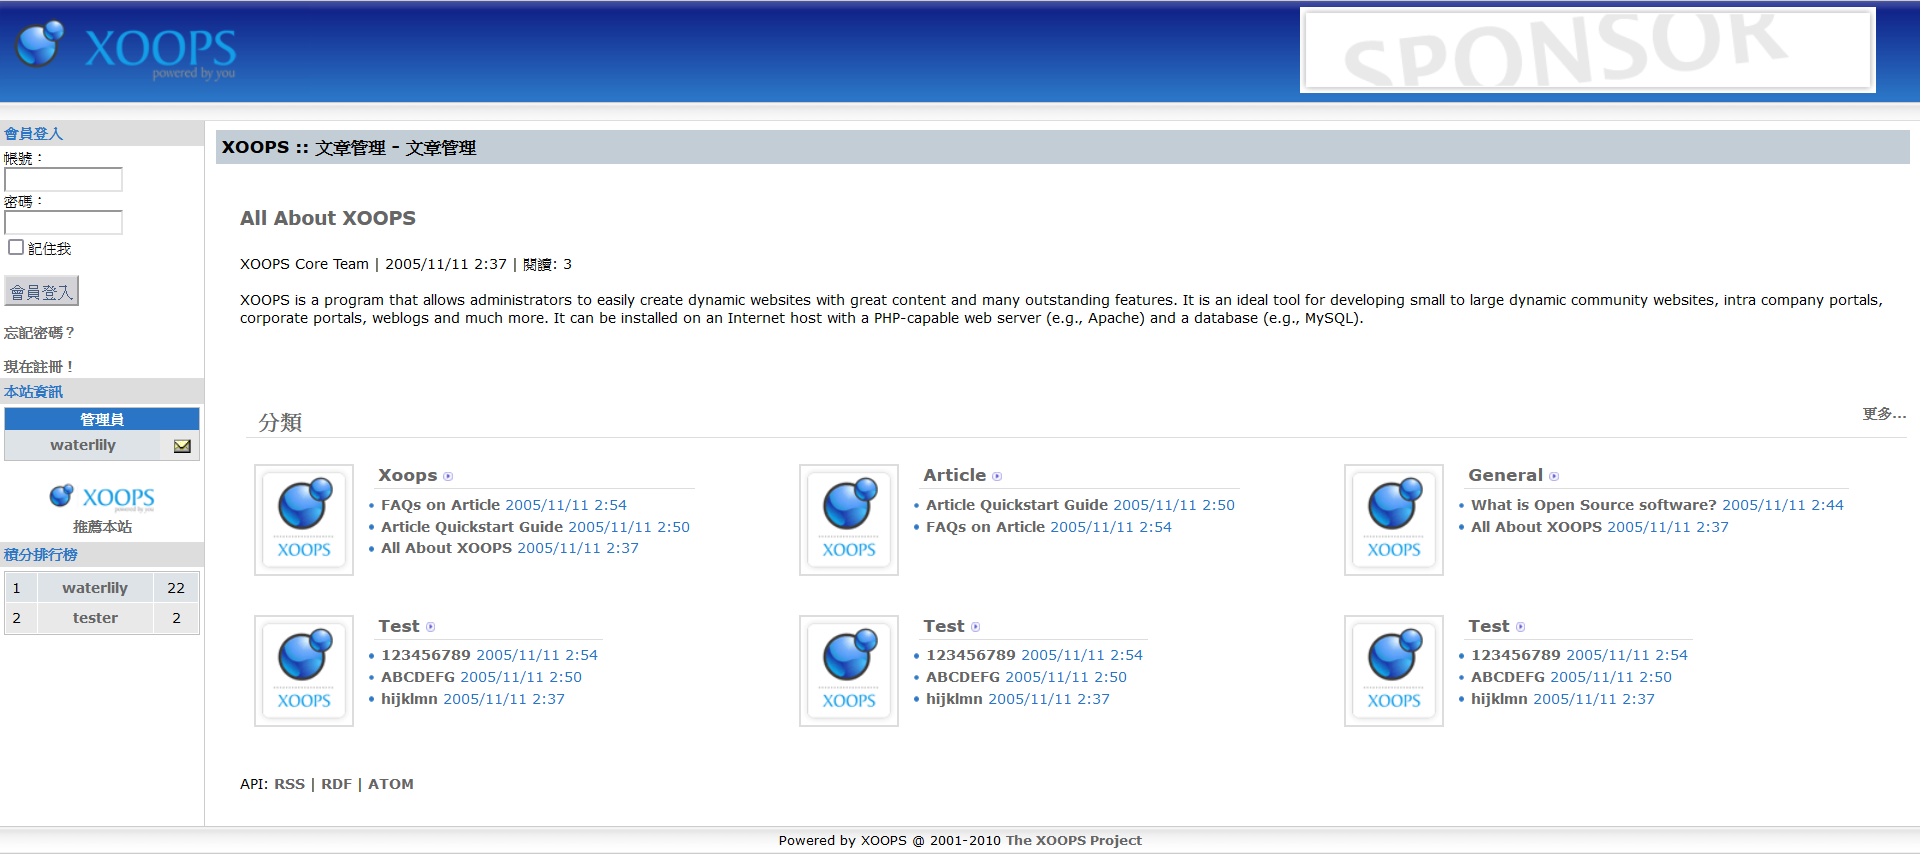Click the 推薦本站 recommend this site link
This screenshot has width=1920, height=854.
point(102,526)
